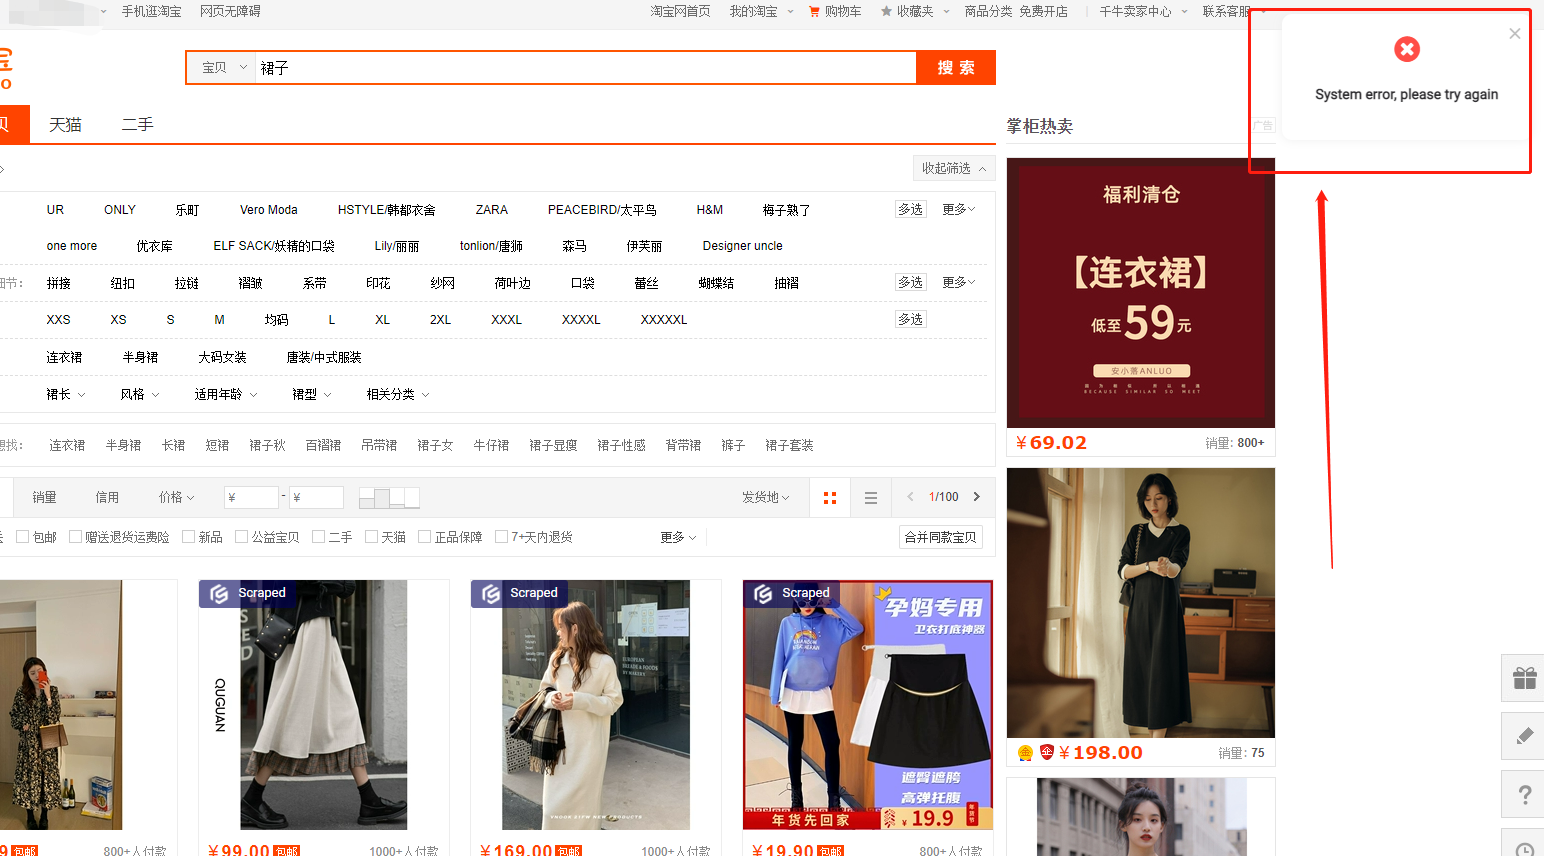
Task: Sort results by 销量
Action: 44,497
